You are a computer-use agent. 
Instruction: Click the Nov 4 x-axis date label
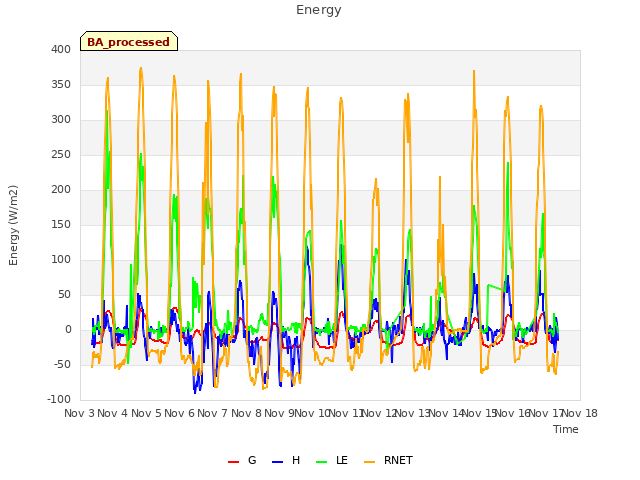tap(112, 413)
